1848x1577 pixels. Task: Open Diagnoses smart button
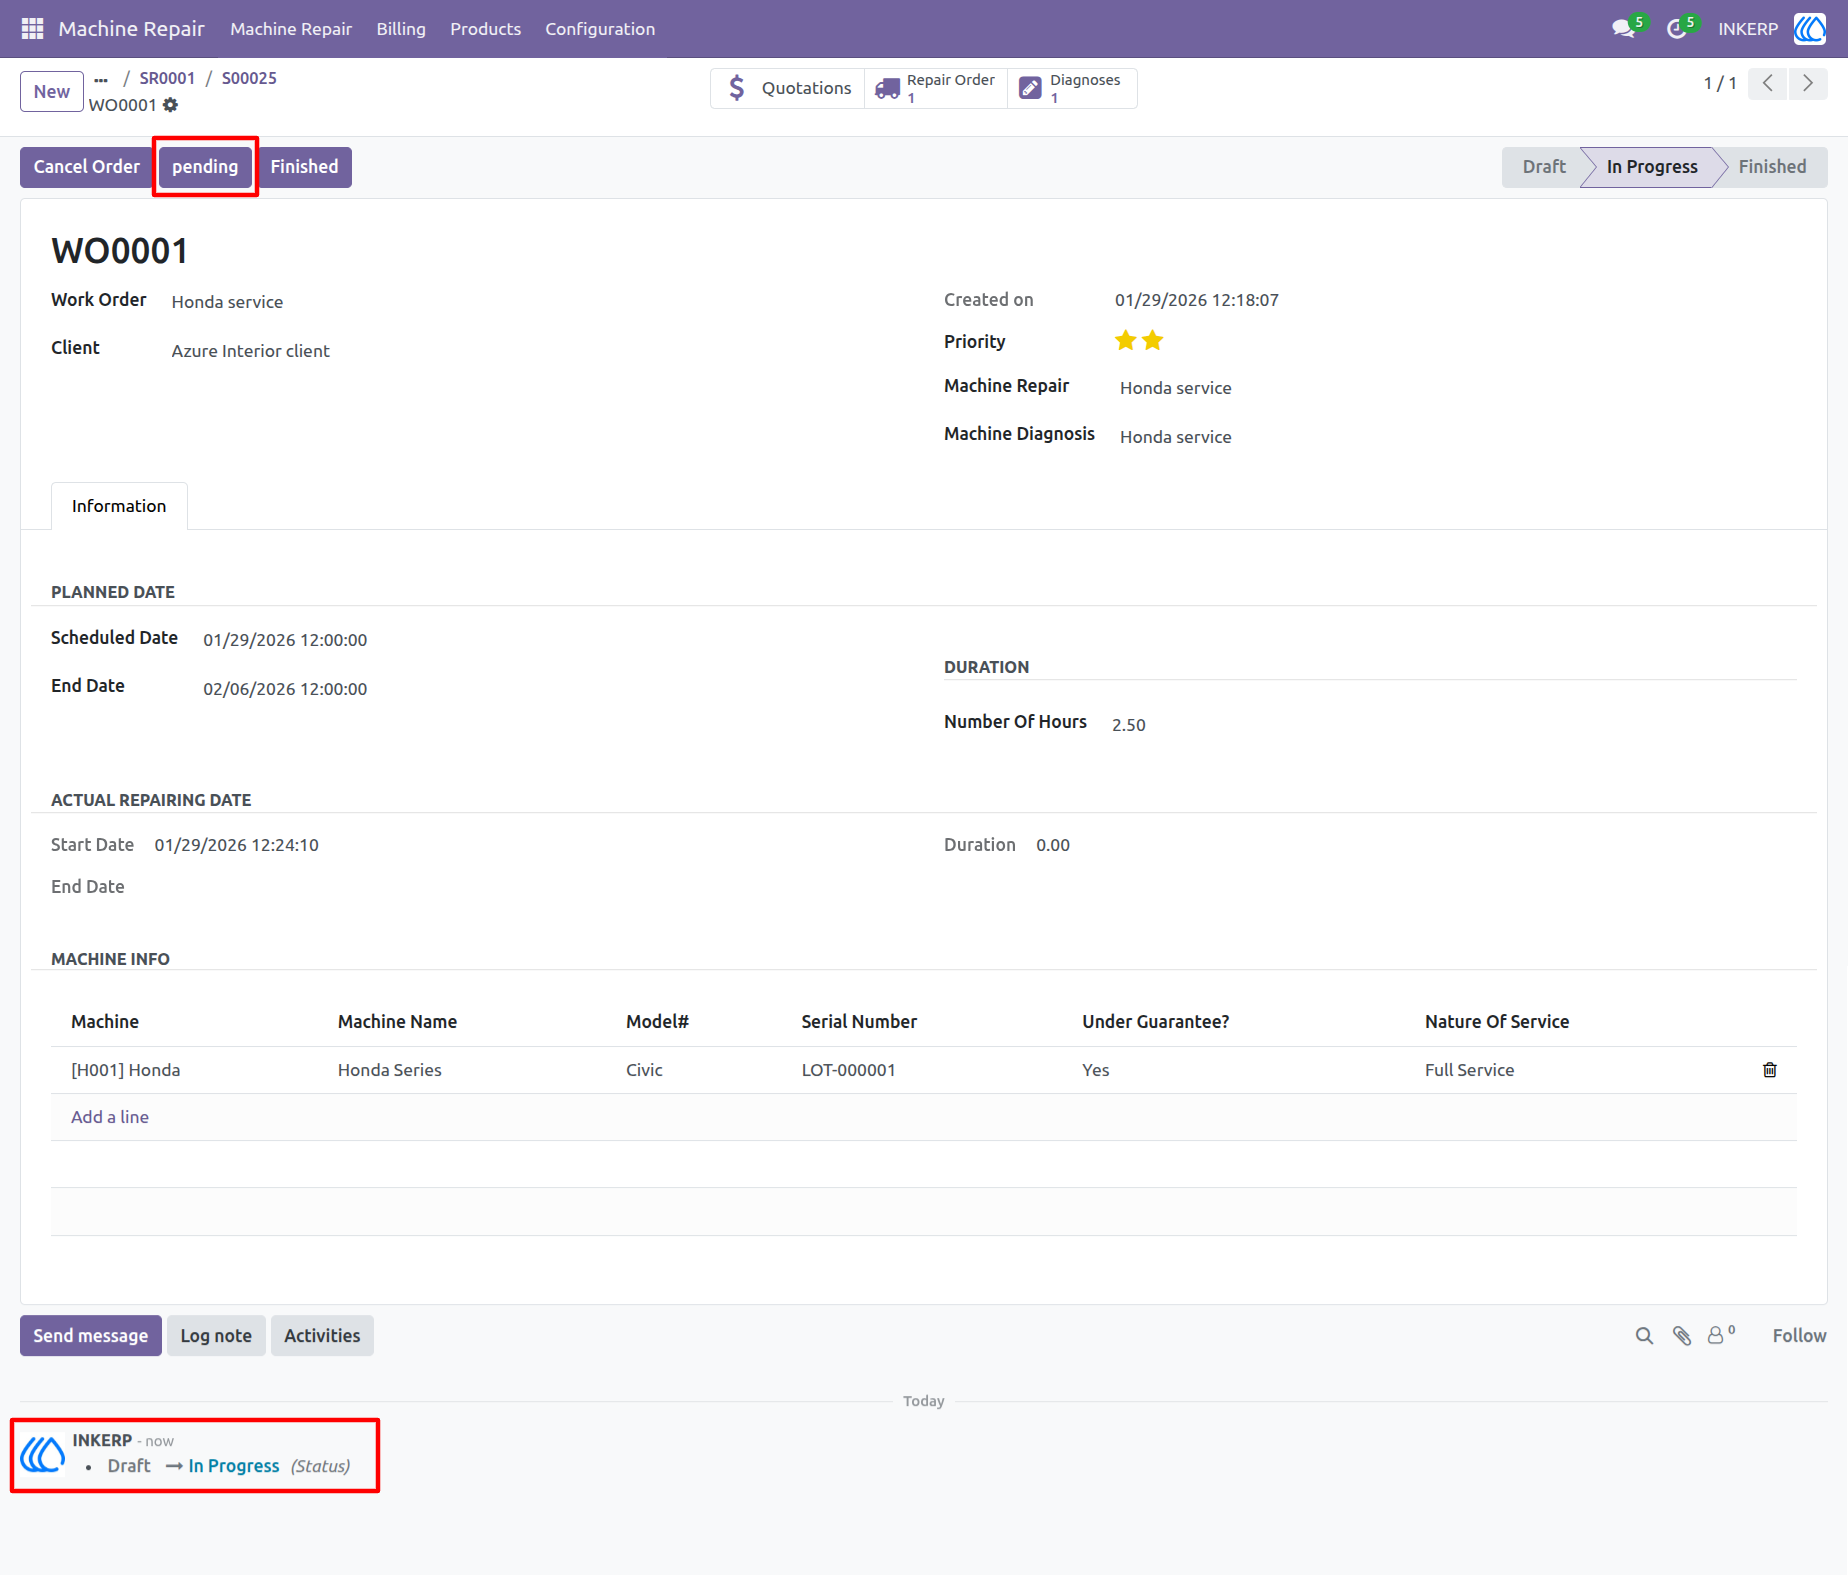1072,88
